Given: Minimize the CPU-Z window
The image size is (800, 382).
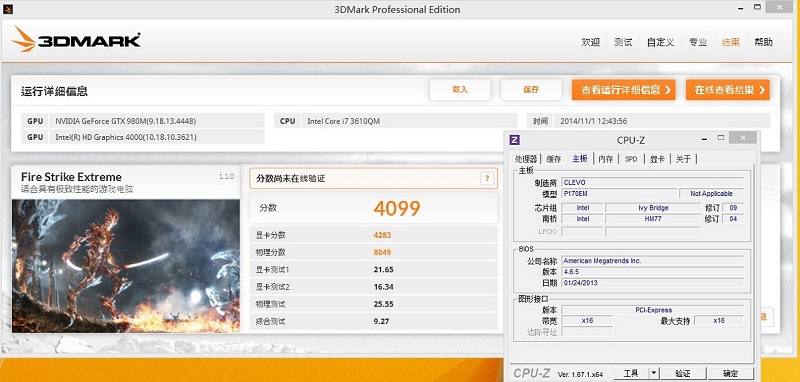Looking at the screenshot, I should [704, 138].
